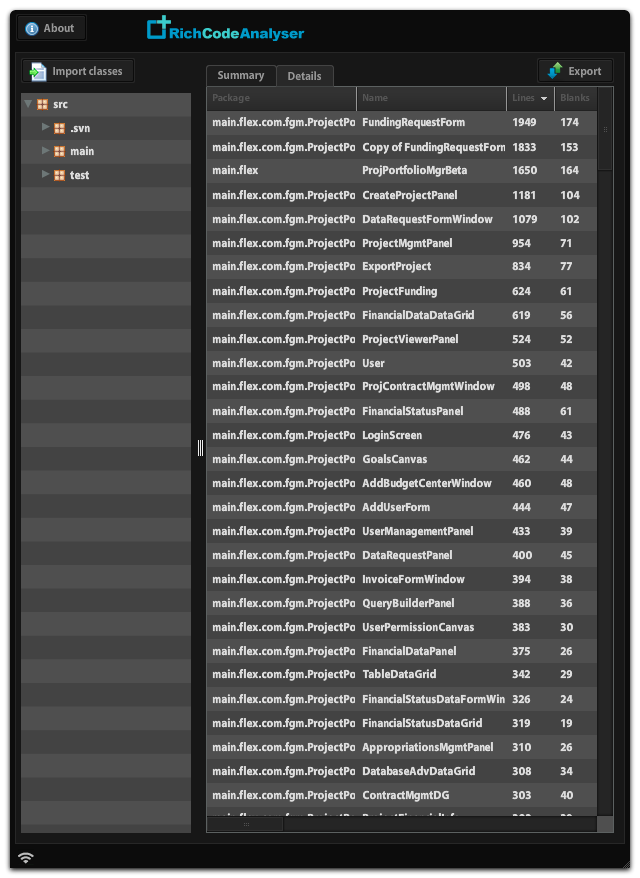Viewport: 640px width, 878px height.
Task: Click the RichCodeAnalyser logo icon
Action: pos(158,29)
